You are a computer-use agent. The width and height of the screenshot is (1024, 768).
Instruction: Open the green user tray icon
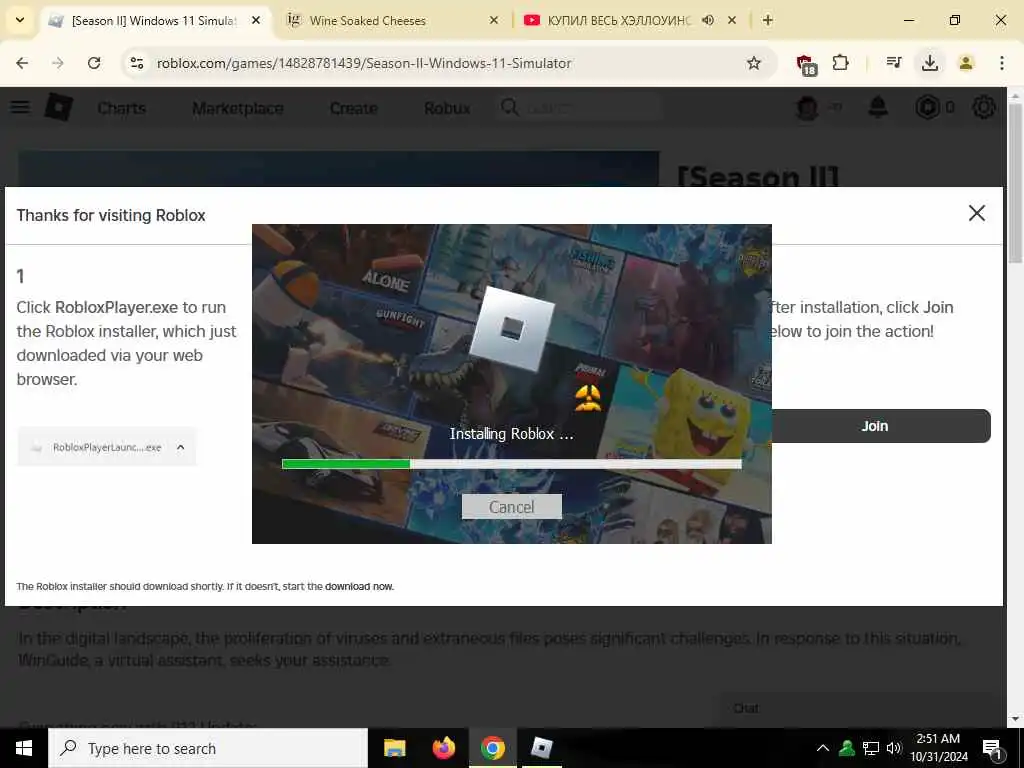pyautogui.click(x=847, y=748)
